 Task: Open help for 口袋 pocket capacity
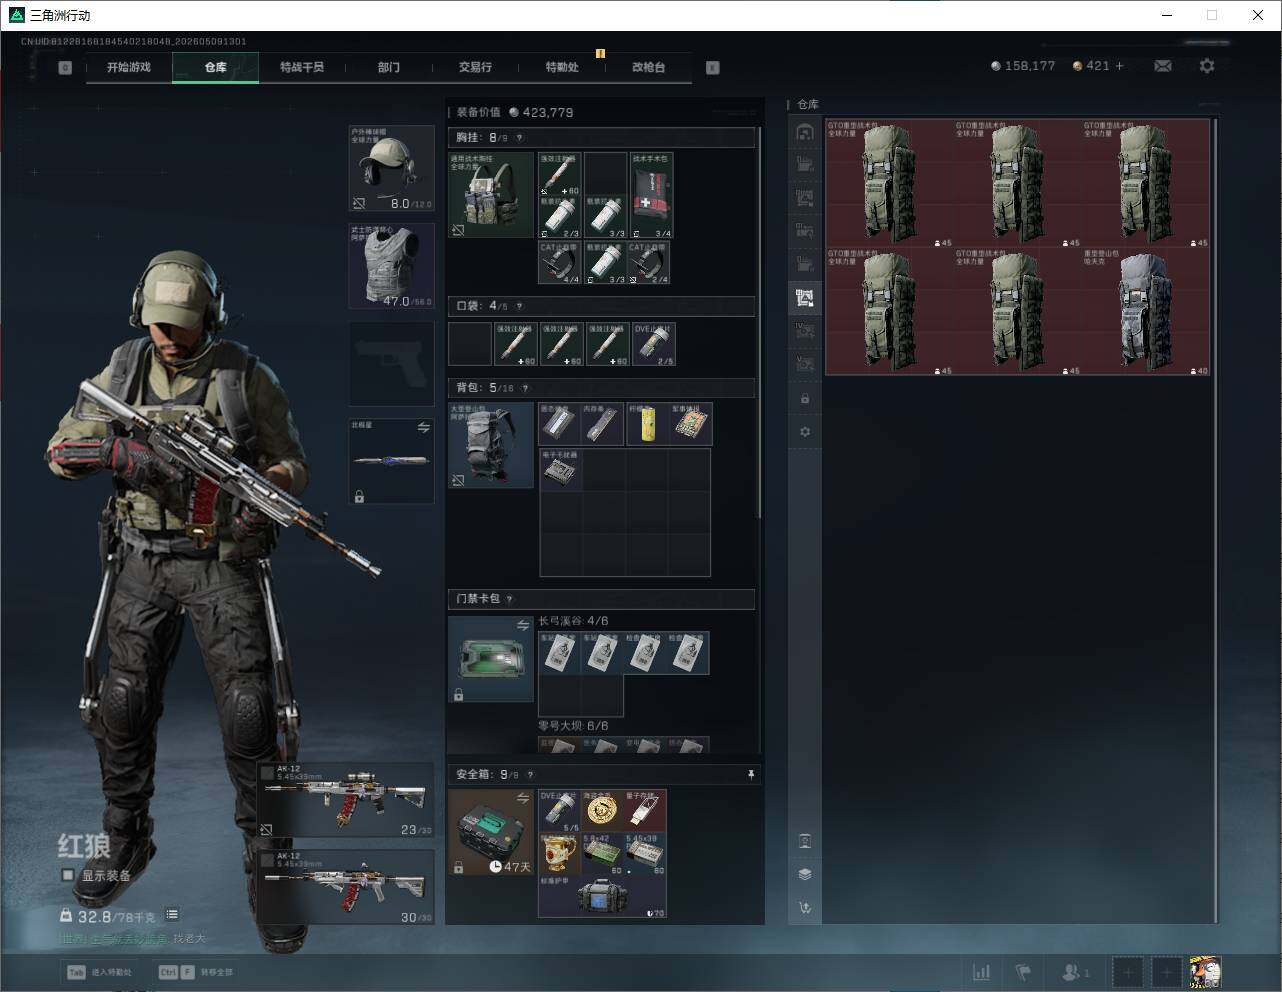[518, 306]
